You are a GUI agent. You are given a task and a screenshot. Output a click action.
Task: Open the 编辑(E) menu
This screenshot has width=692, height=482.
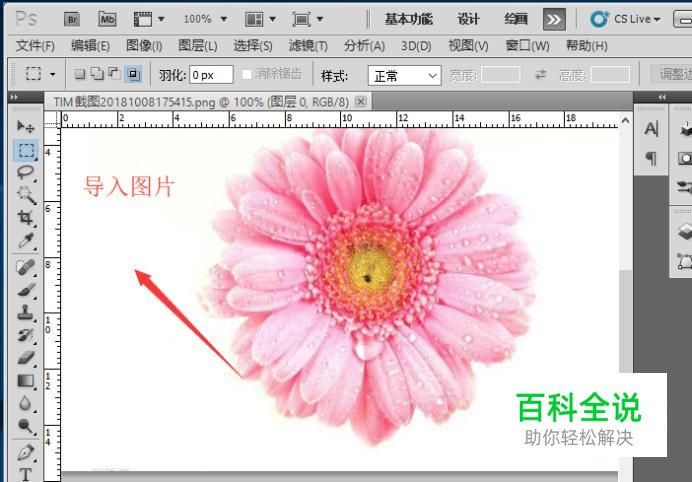(90, 46)
